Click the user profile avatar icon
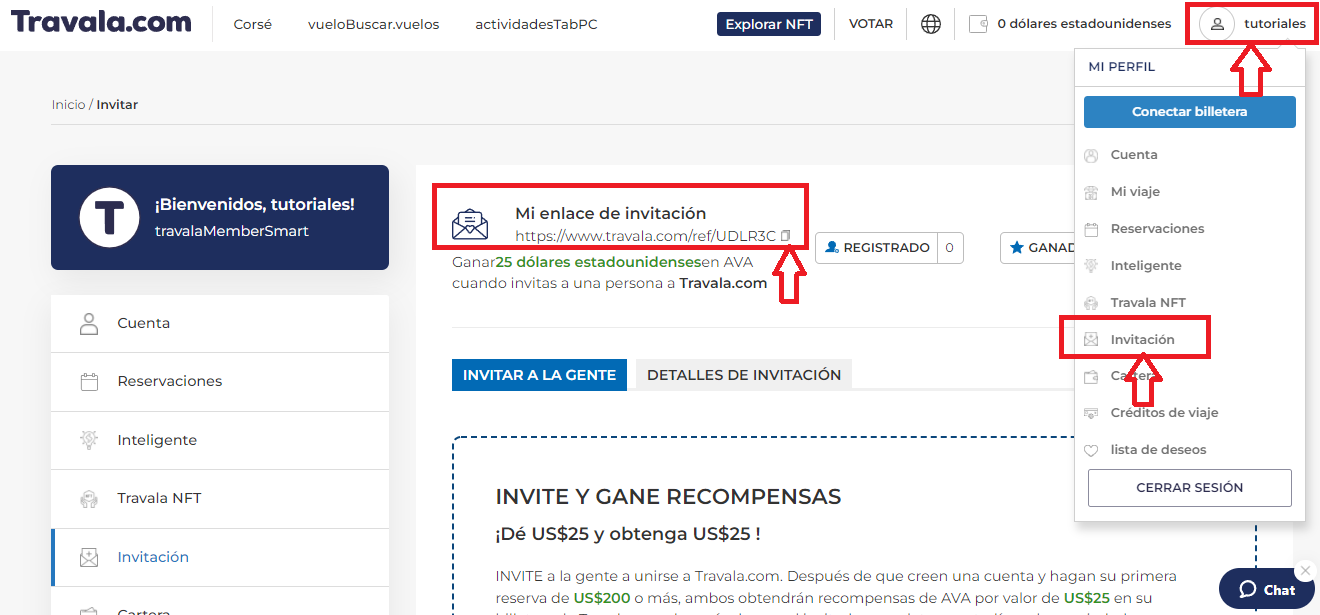 click(1217, 24)
